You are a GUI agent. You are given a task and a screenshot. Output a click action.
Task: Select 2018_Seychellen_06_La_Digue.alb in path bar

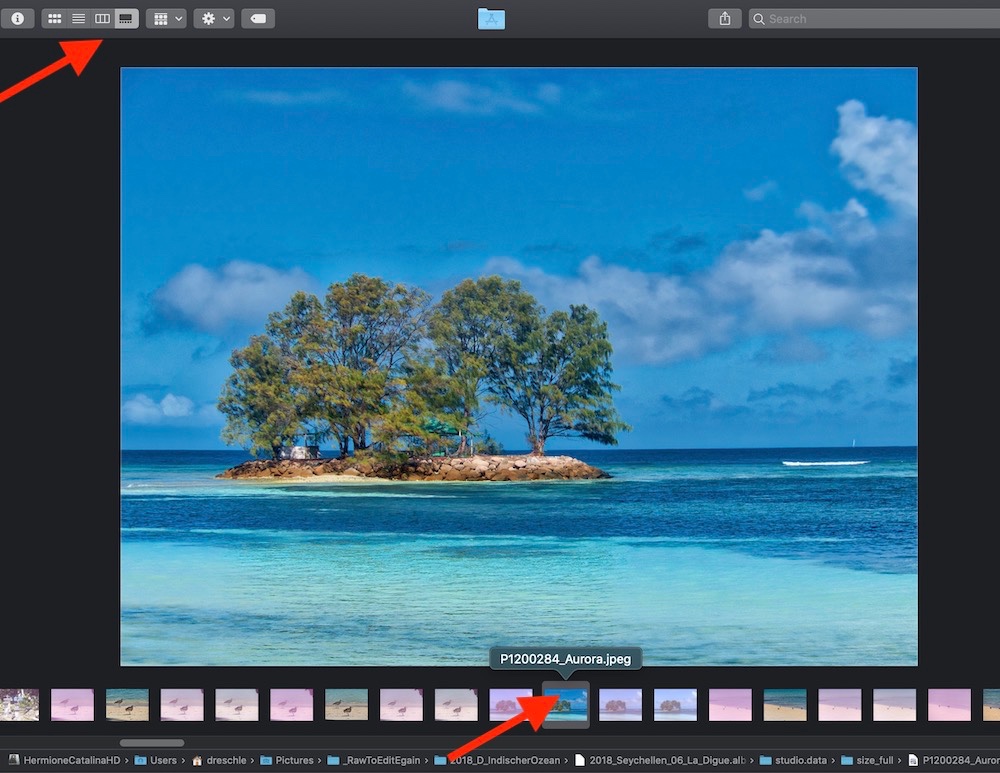(x=660, y=760)
